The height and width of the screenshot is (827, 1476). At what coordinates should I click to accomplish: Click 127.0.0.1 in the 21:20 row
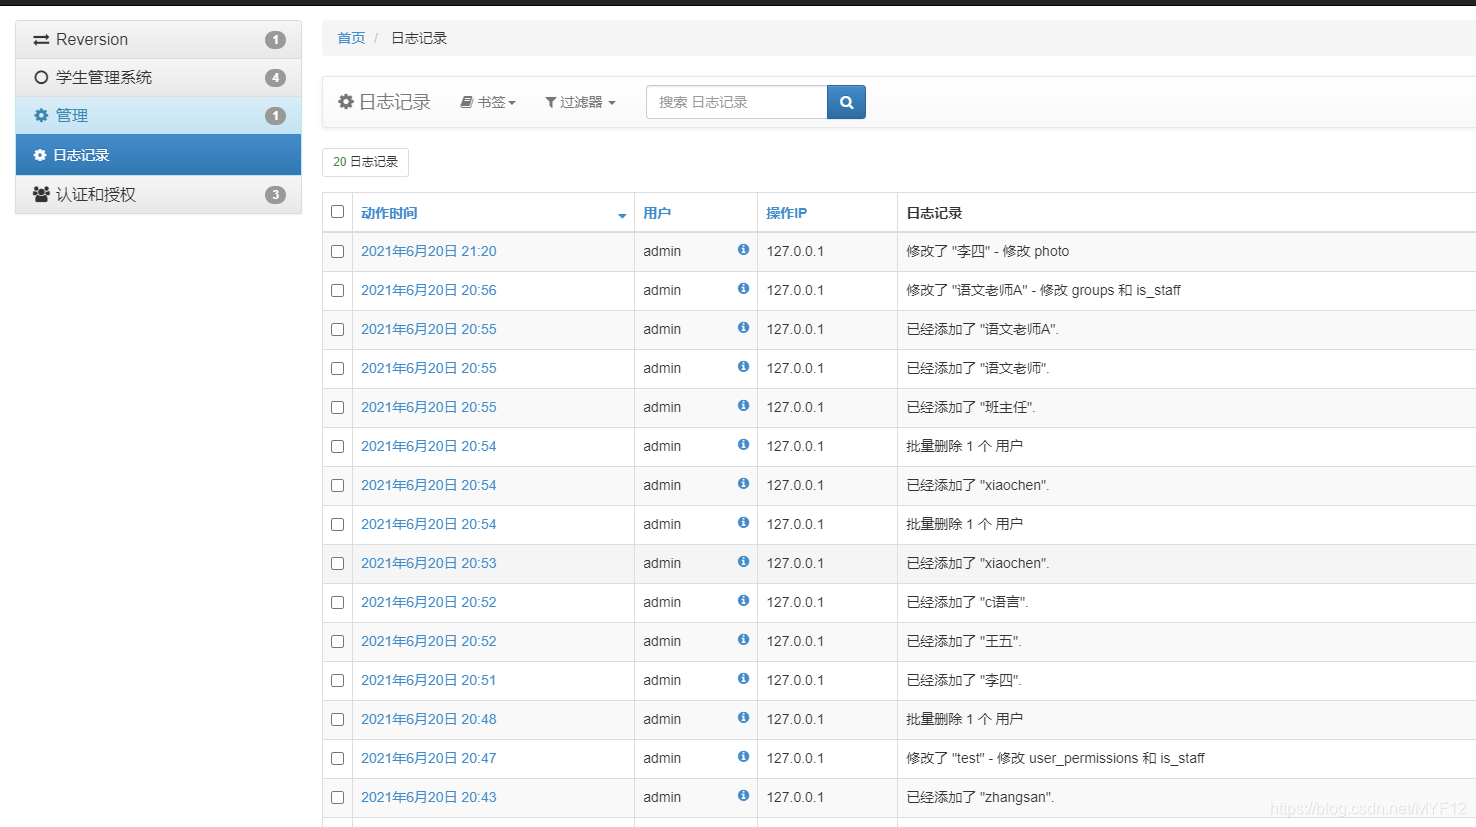tap(795, 251)
